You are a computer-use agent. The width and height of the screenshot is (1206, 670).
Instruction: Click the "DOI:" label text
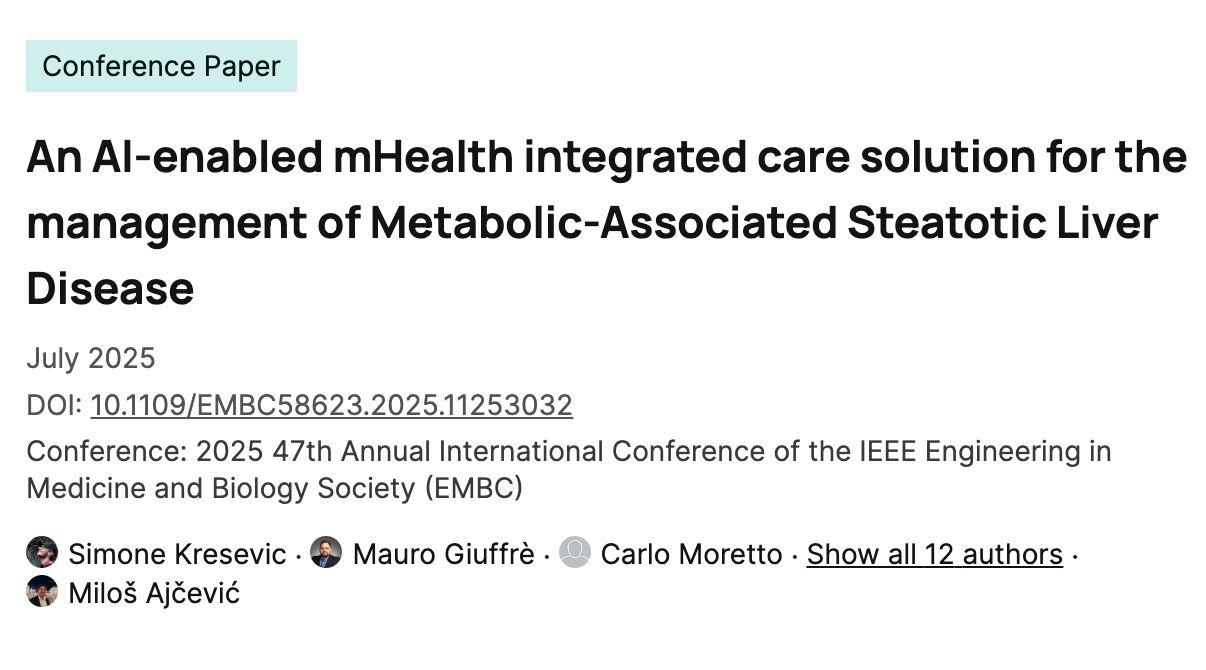pos(52,406)
